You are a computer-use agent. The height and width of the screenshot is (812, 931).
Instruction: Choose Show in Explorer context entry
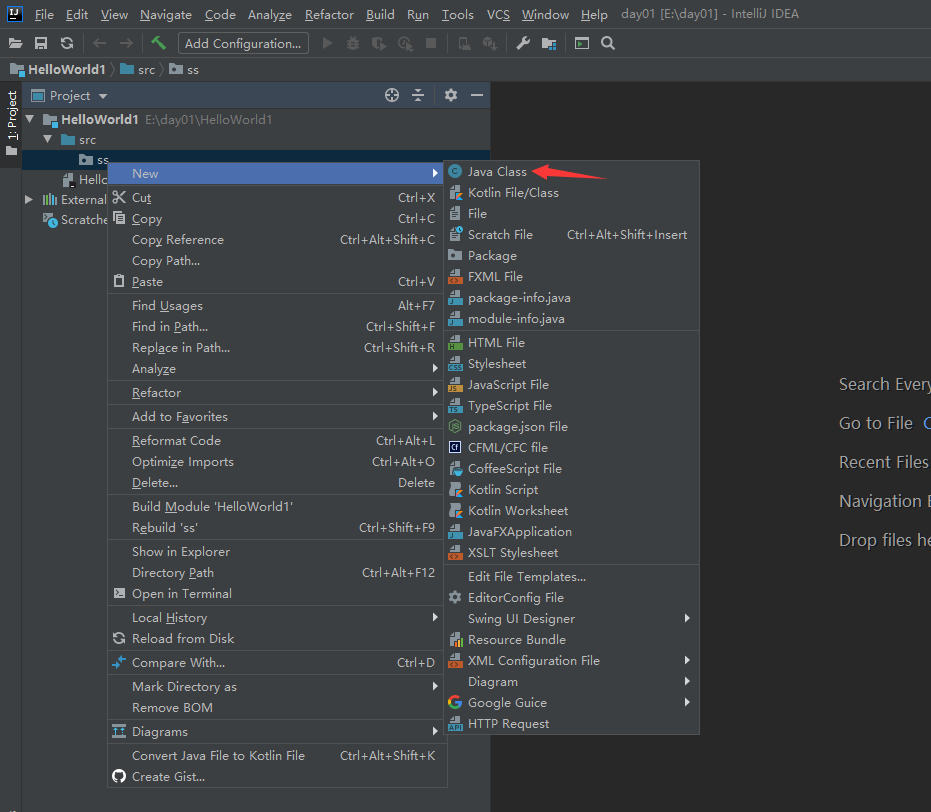[x=276, y=552]
